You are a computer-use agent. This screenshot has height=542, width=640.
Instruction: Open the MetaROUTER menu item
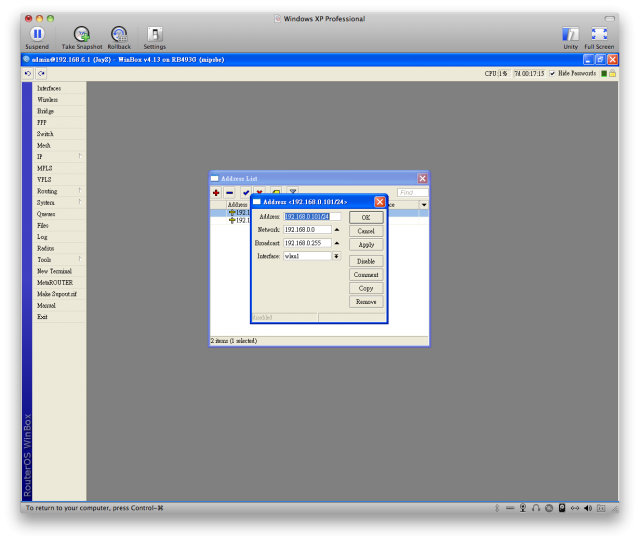tap(59, 282)
